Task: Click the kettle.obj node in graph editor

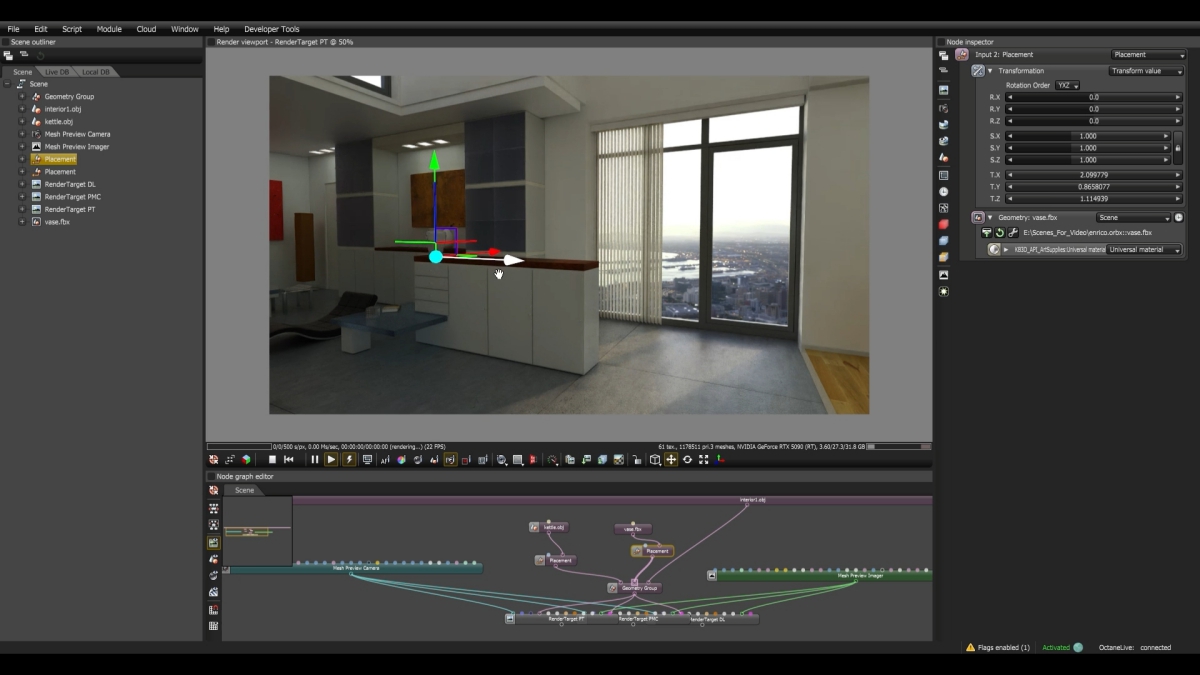Action: pos(553,527)
